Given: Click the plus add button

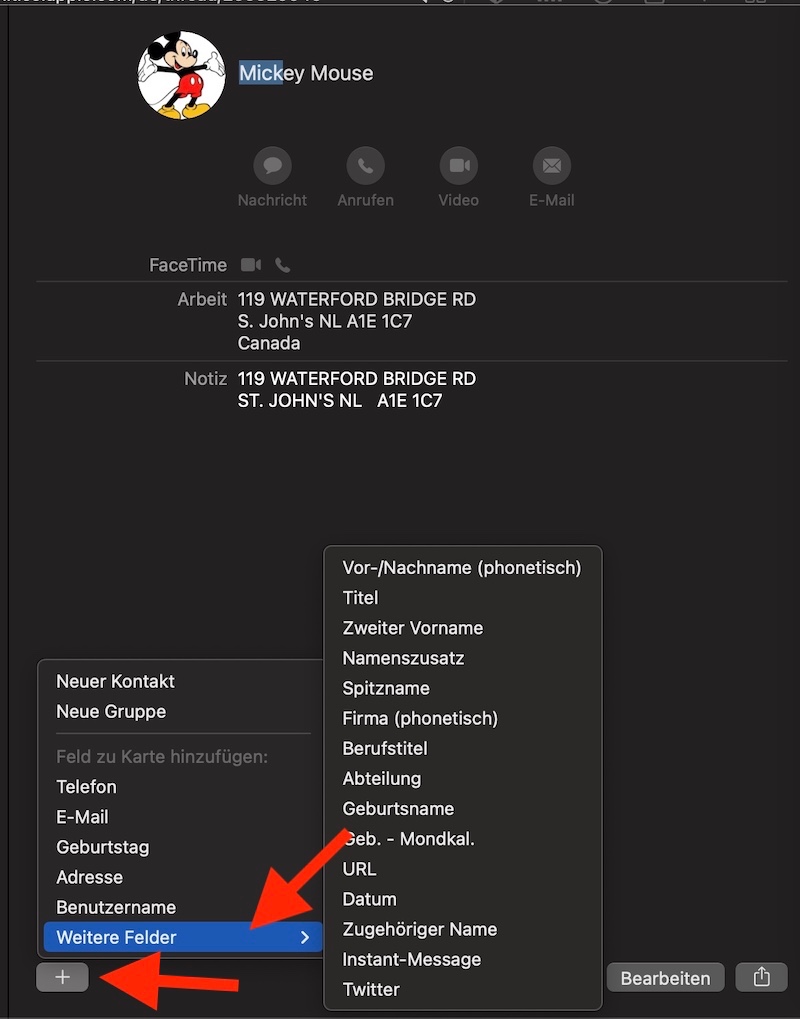Looking at the screenshot, I should click(x=62, y=977).
